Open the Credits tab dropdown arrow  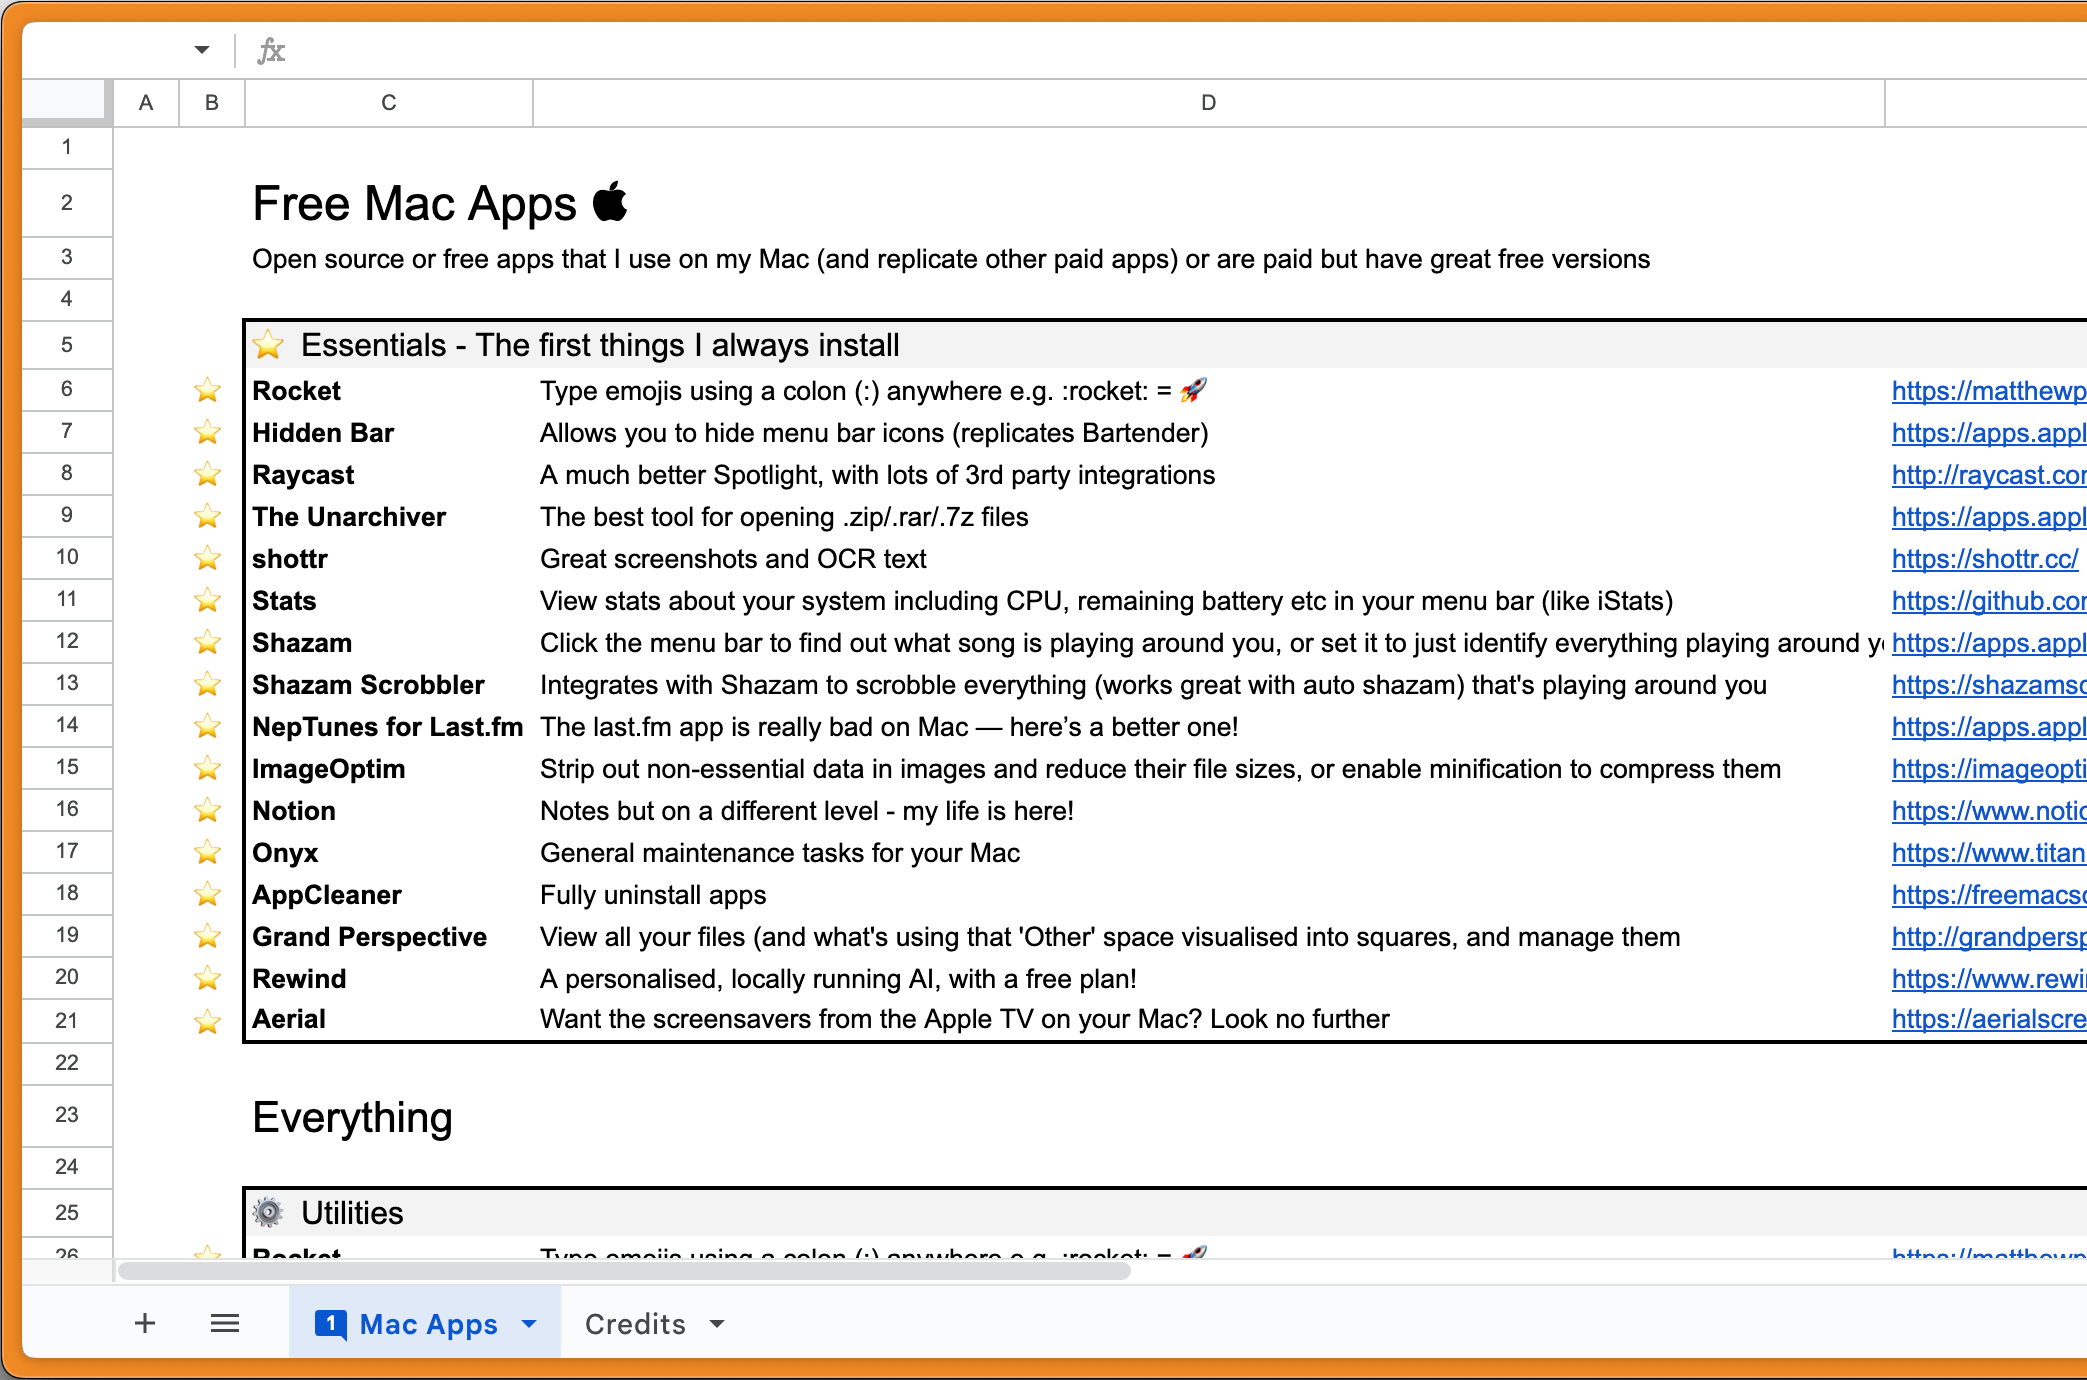click(717, 1324)
